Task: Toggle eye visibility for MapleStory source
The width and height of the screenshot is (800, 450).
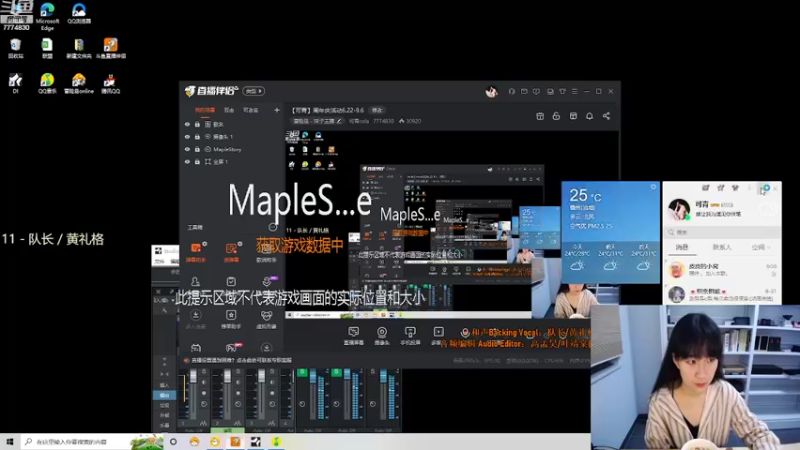Action: tap(187, 149)
